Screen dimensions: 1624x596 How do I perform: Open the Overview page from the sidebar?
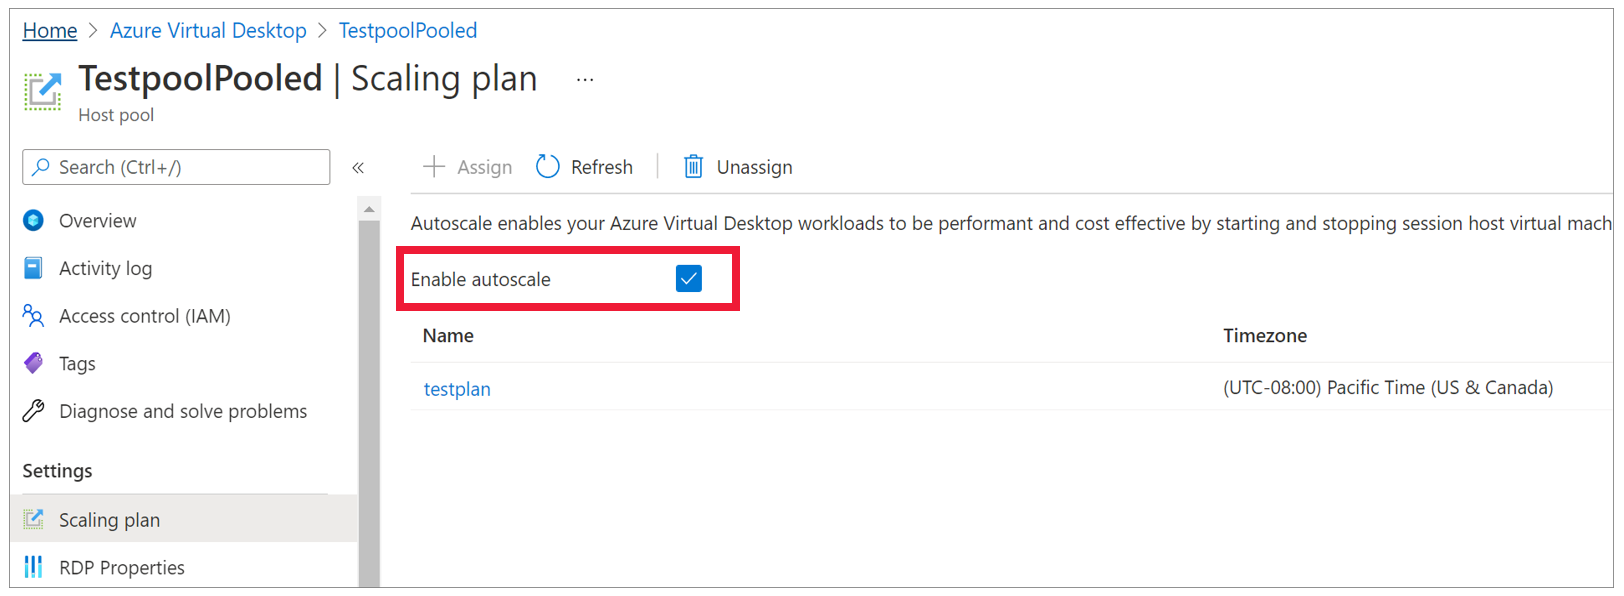pos(97,220)
